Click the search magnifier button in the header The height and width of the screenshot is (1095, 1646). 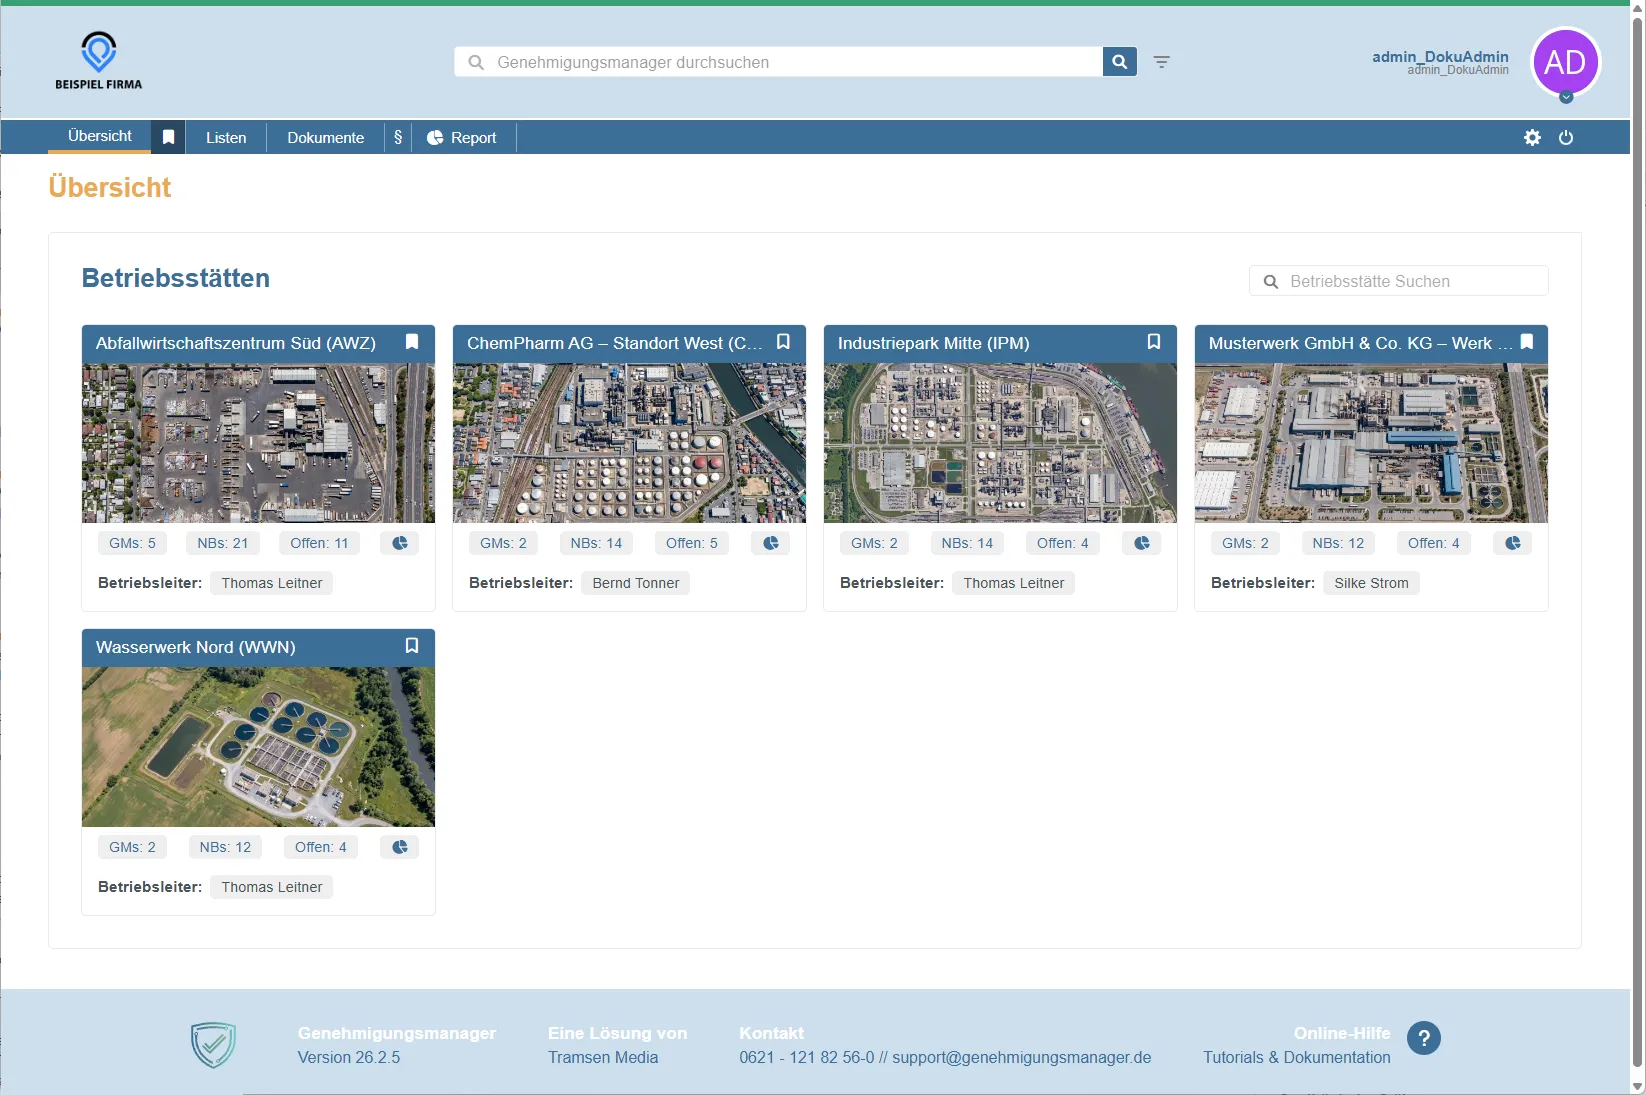[1119, 62]
